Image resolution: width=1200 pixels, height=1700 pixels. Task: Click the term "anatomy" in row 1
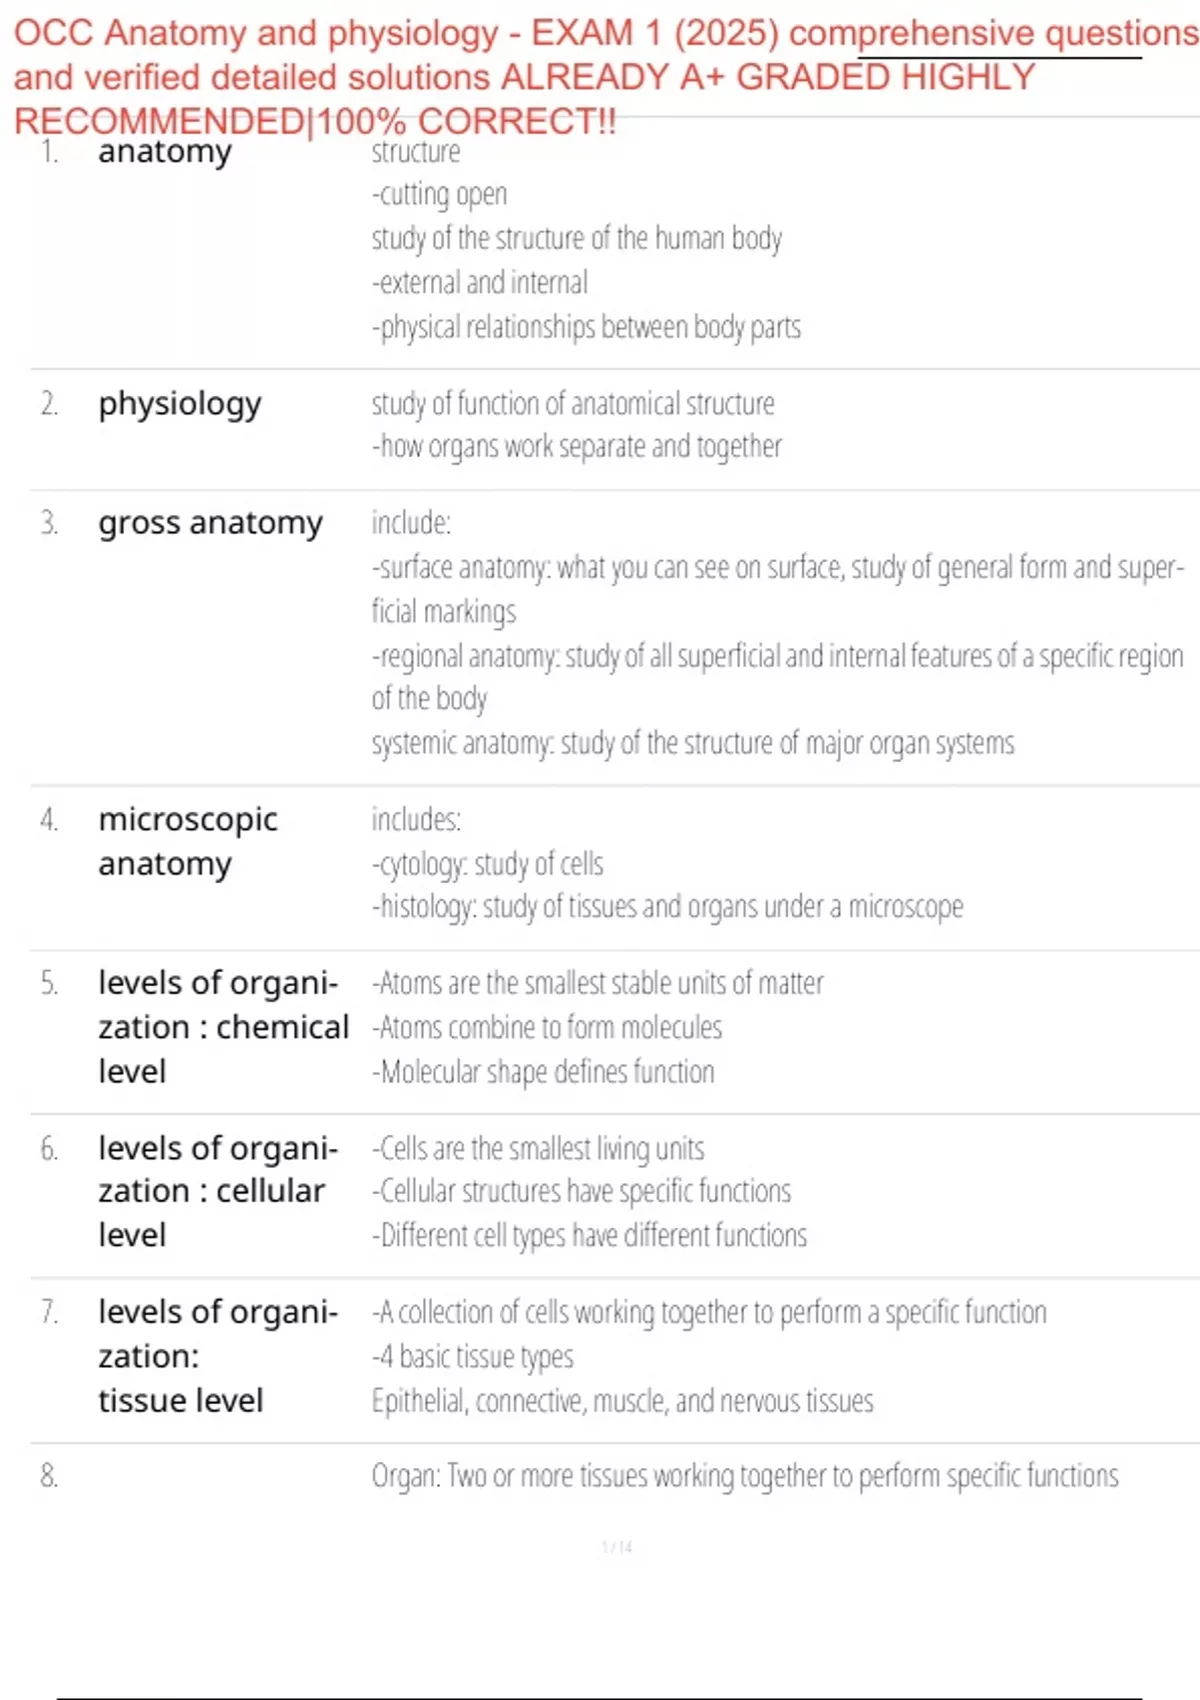(165, 152)
